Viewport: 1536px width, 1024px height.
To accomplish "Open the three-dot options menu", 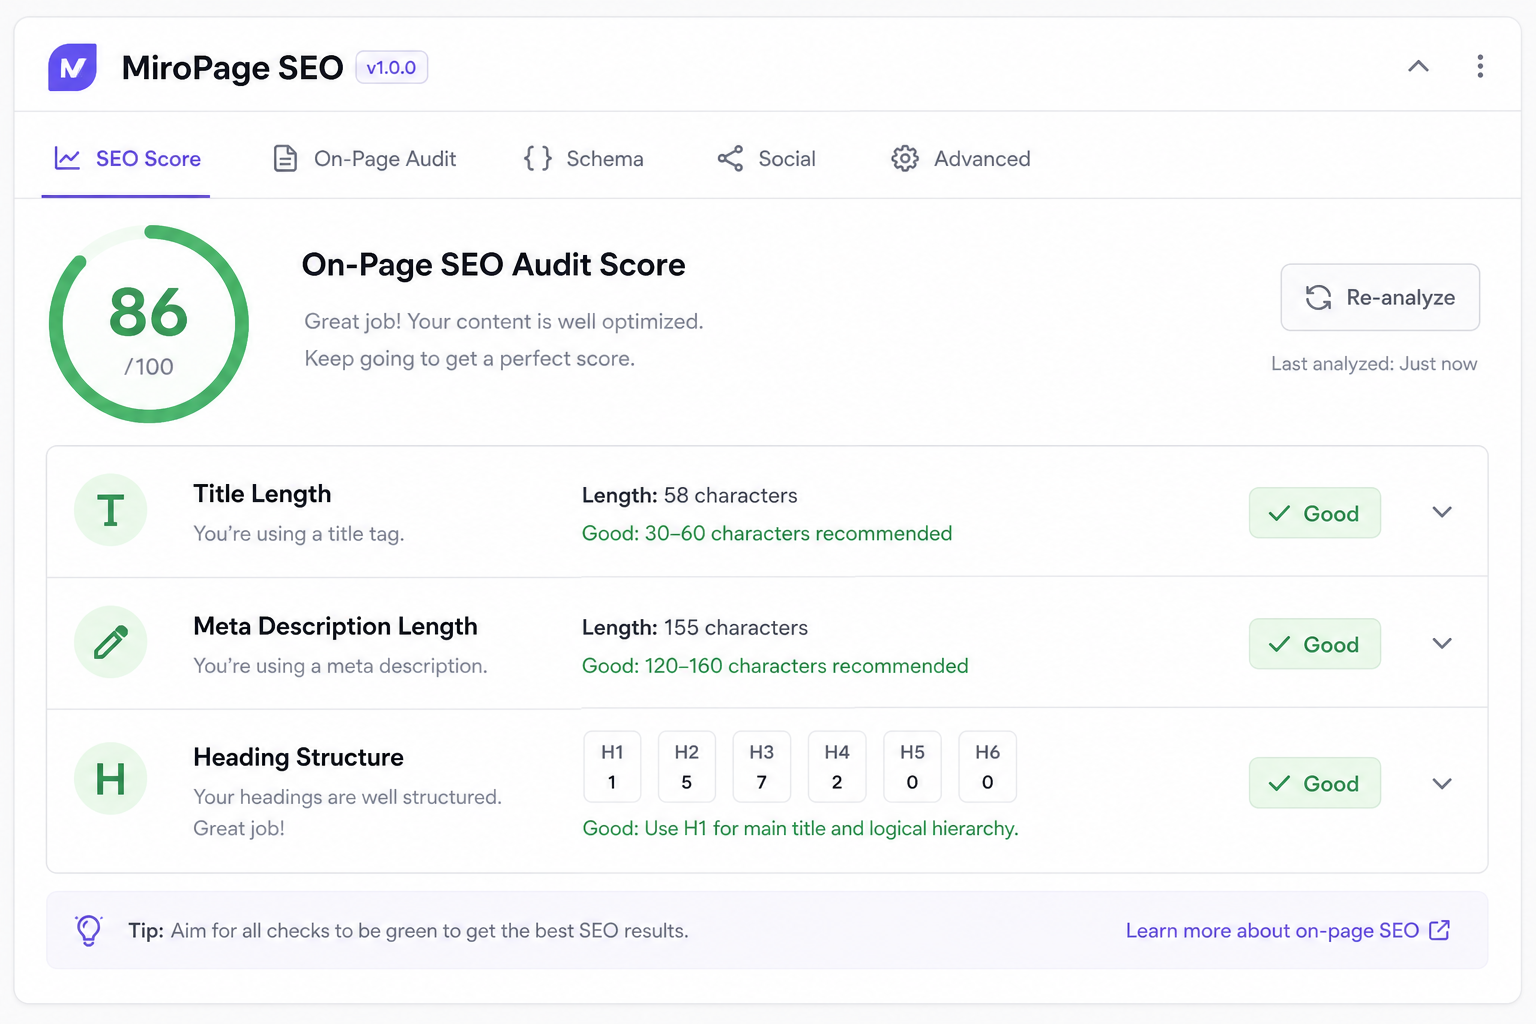I will (1480, 66).
